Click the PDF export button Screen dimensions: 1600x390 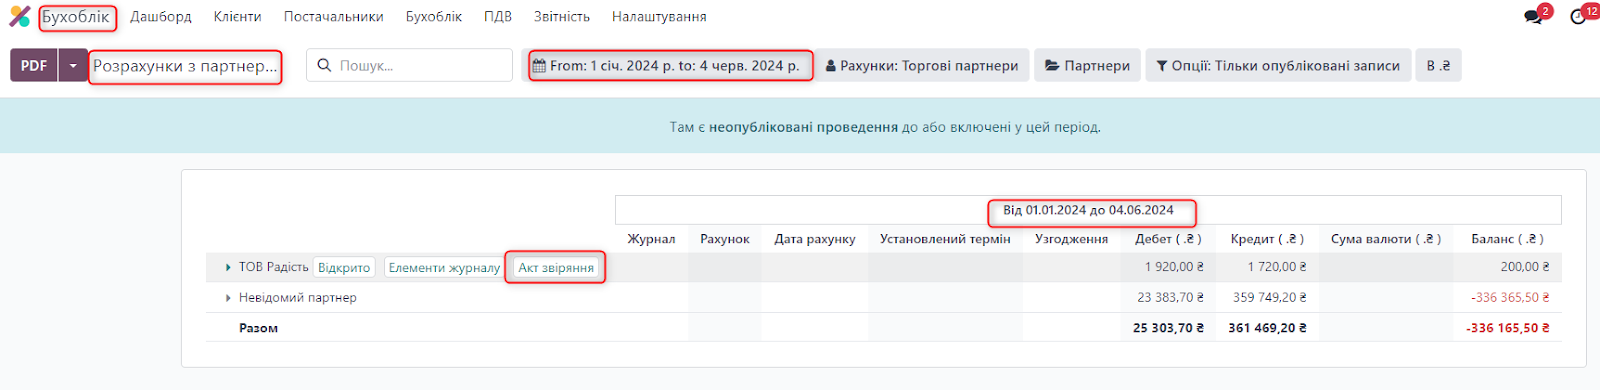[x=34, y=66]
